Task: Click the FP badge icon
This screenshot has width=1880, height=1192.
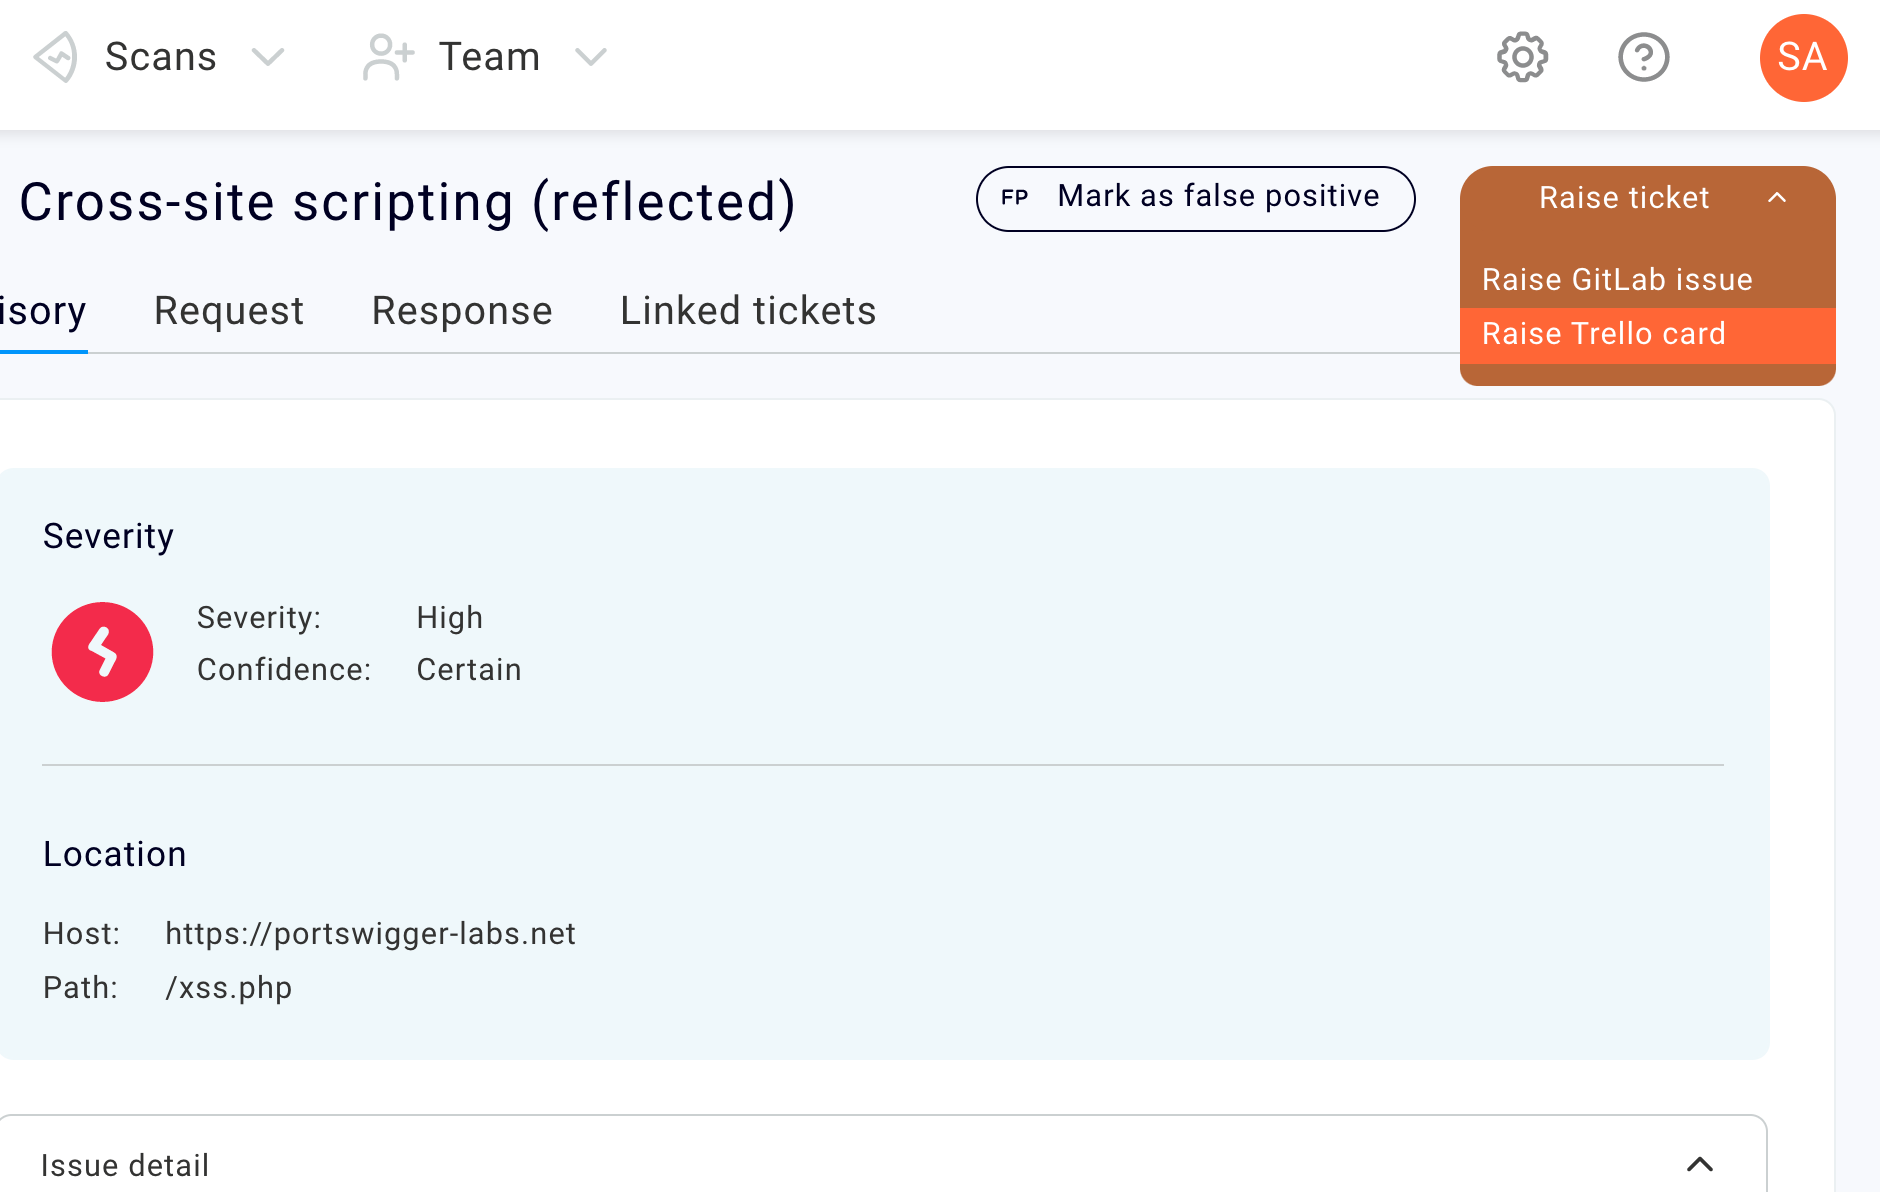Action: click(x=1015, y=198)
